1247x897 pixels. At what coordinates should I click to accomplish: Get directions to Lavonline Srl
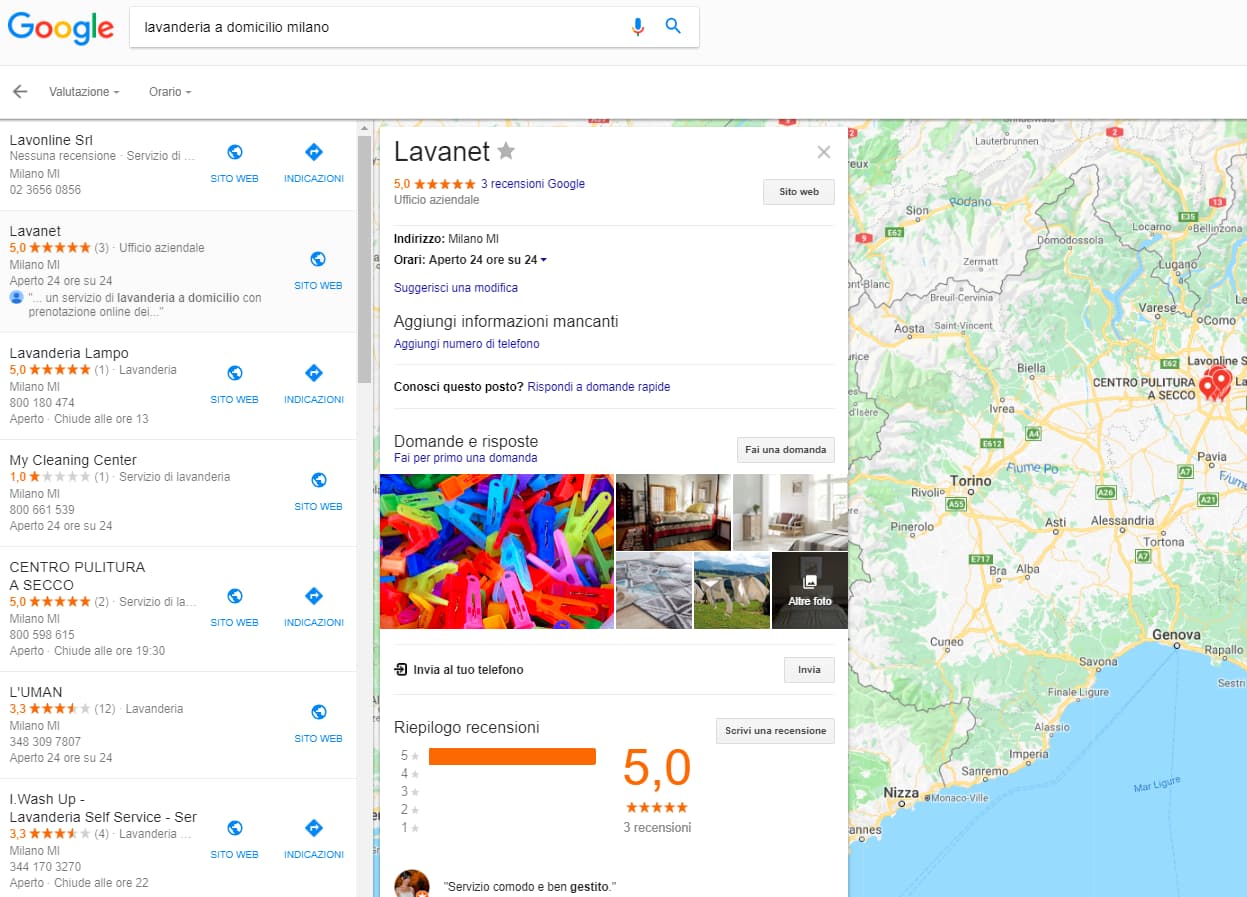pyautogui.click(x=313, y=152)
